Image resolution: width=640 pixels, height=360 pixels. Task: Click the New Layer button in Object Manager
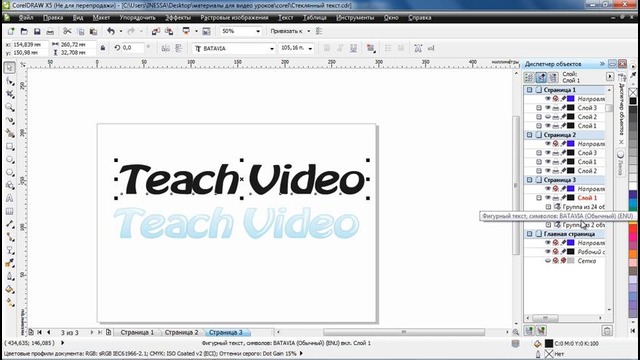click(x=529, y=331)
